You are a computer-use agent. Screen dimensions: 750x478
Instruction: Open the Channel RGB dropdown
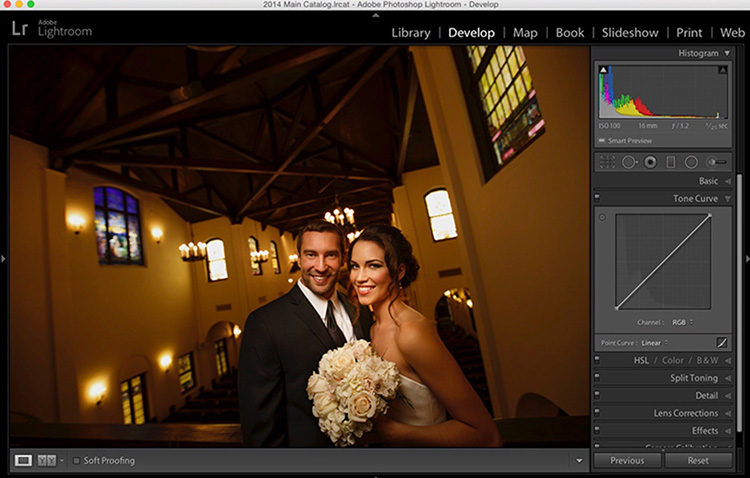click(683, 322)
